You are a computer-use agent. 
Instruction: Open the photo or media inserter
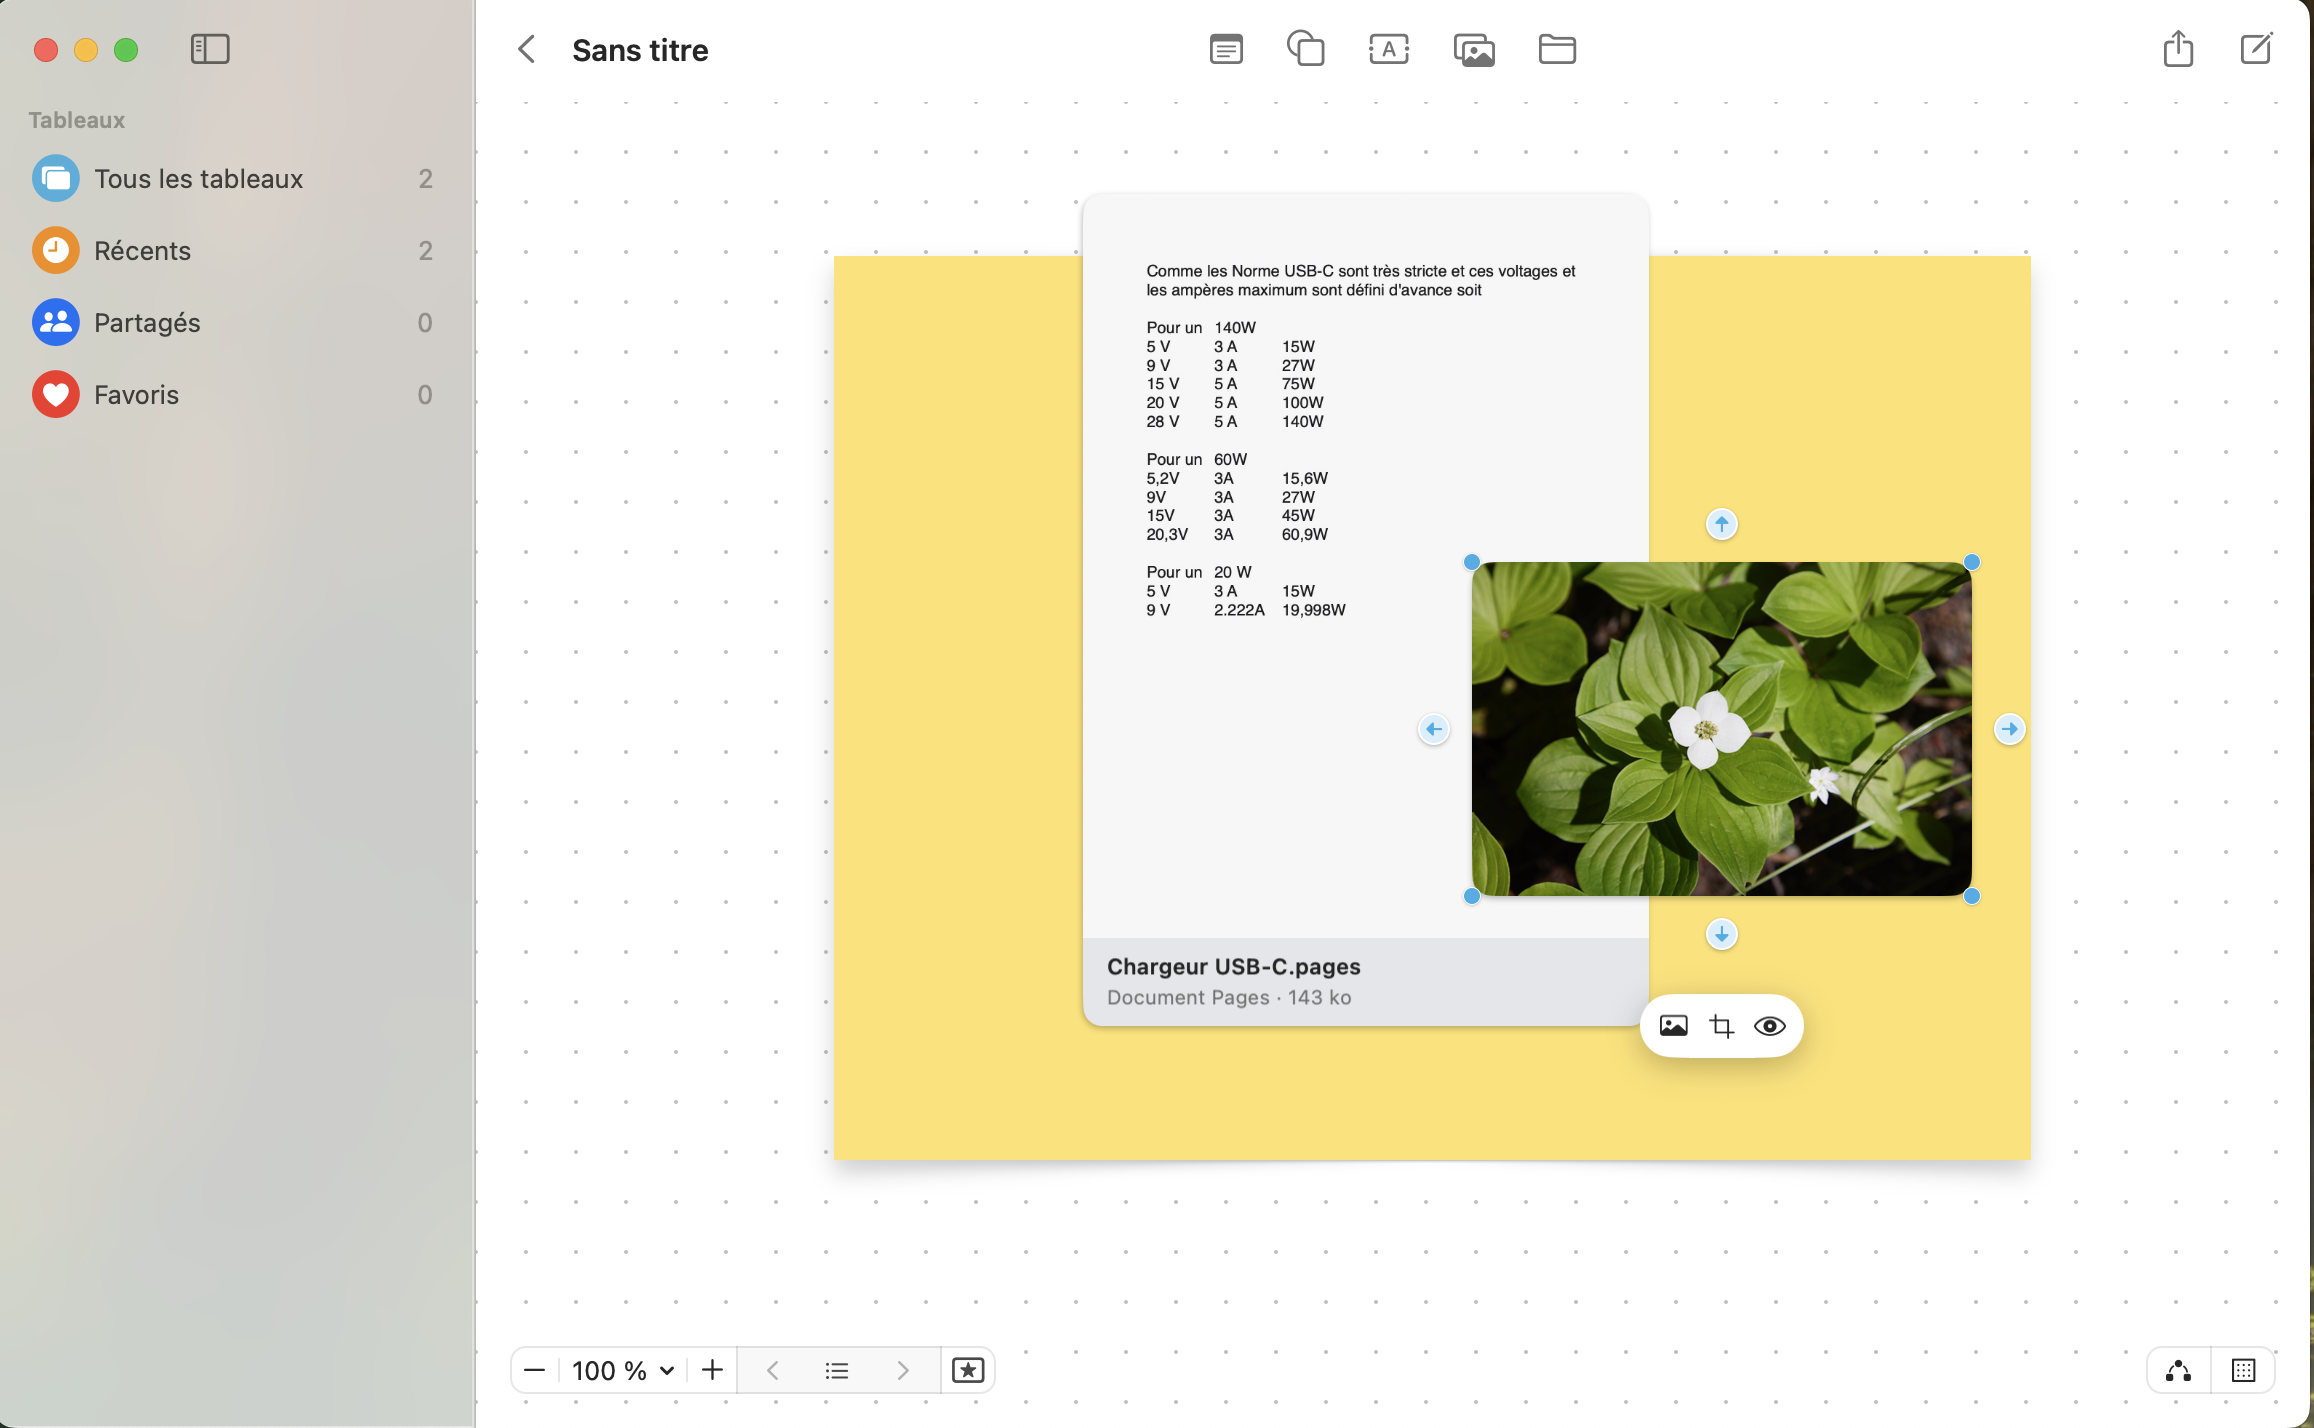[x=1473, y=49]
